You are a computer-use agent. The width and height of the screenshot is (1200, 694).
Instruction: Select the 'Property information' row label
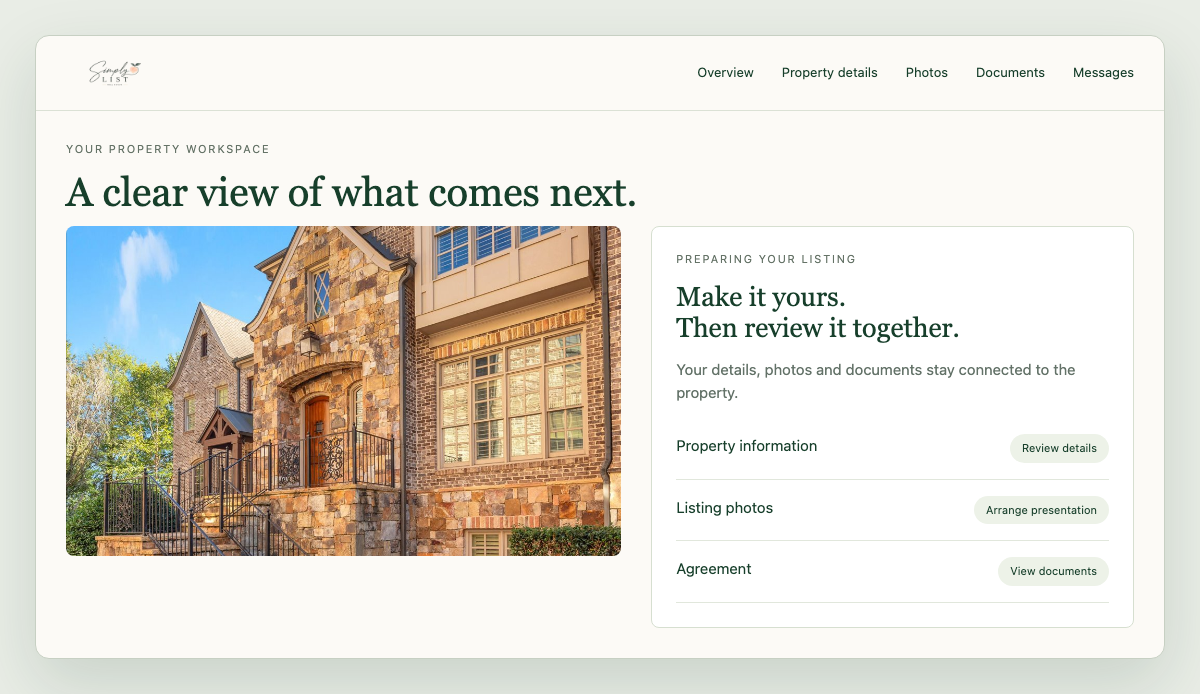coord(746,446)
